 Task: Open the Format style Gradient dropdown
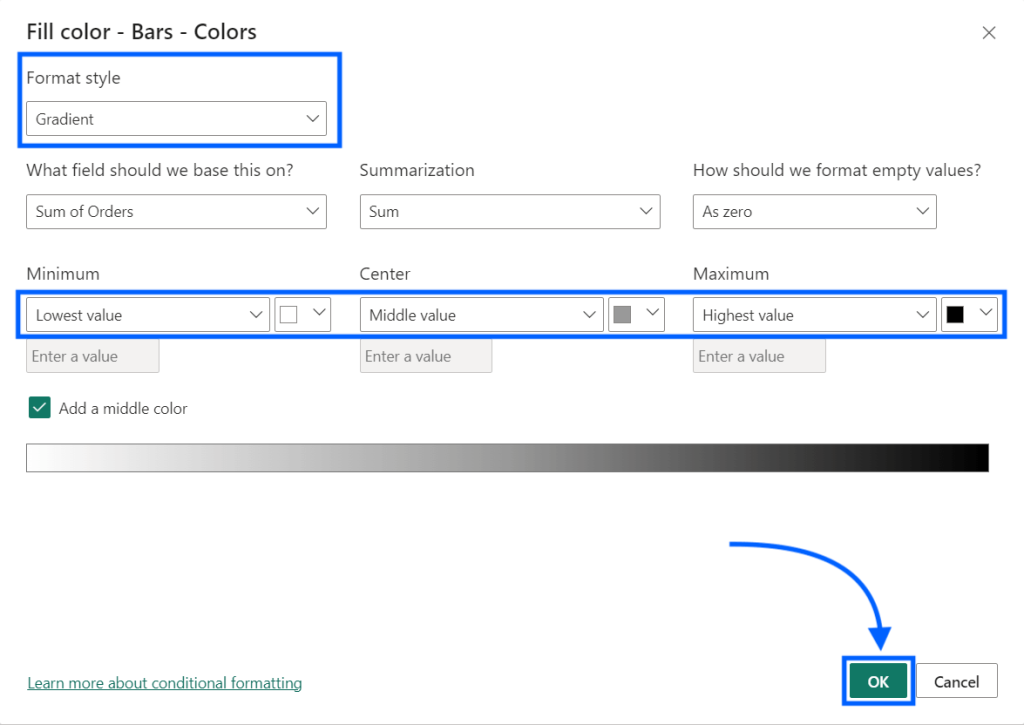176,119
